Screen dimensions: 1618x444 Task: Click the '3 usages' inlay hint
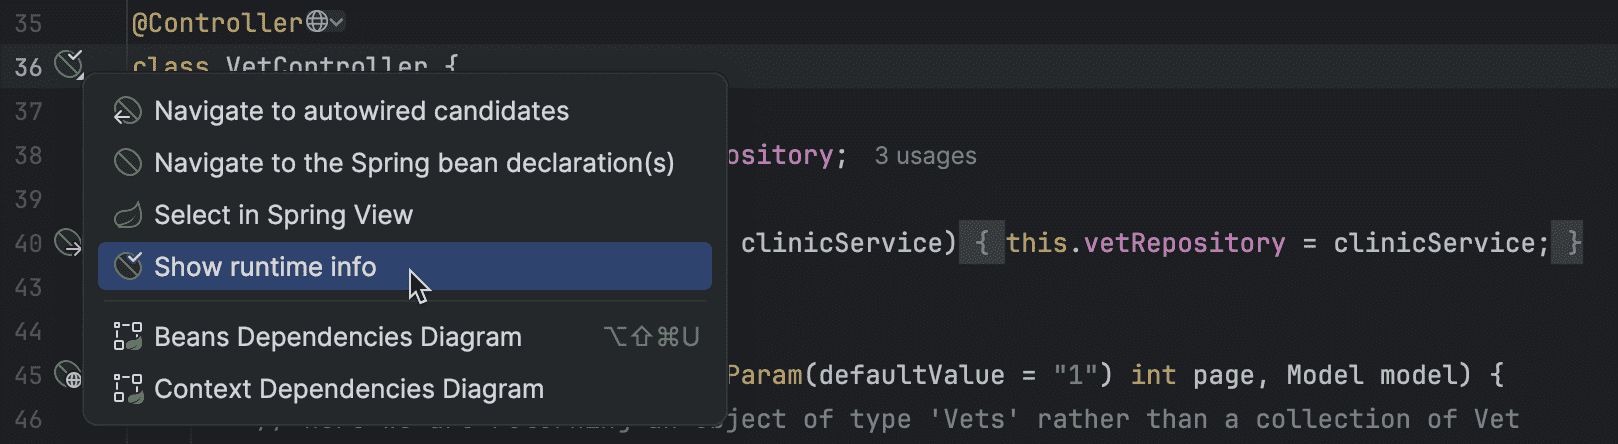(x=925, y=156)
